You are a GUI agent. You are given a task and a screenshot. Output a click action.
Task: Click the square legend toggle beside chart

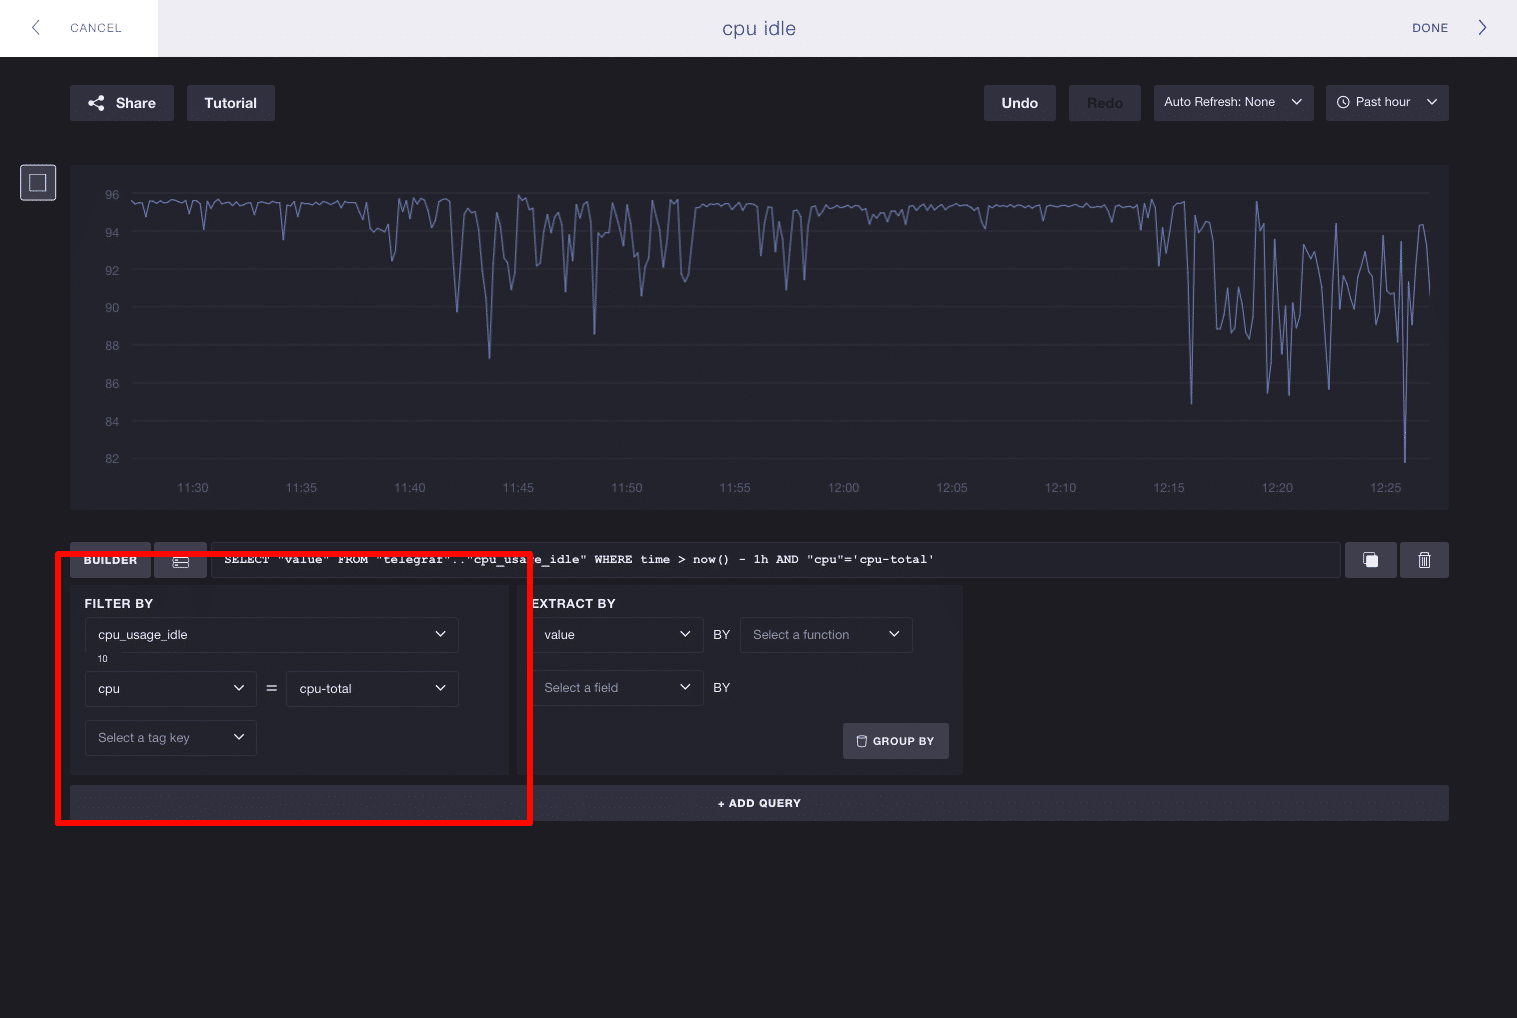(38, 183)
